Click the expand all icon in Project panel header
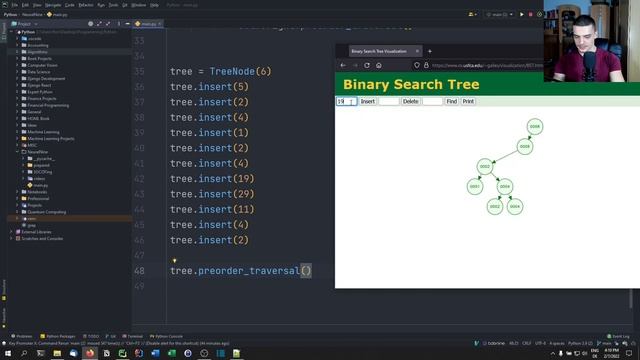Viewport: 640px width, 360px height. click(x=99, y=24)
